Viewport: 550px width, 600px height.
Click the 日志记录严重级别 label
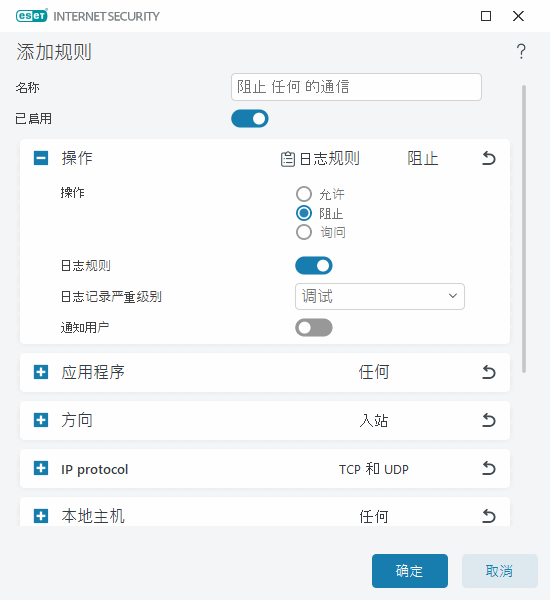(111, 297)
